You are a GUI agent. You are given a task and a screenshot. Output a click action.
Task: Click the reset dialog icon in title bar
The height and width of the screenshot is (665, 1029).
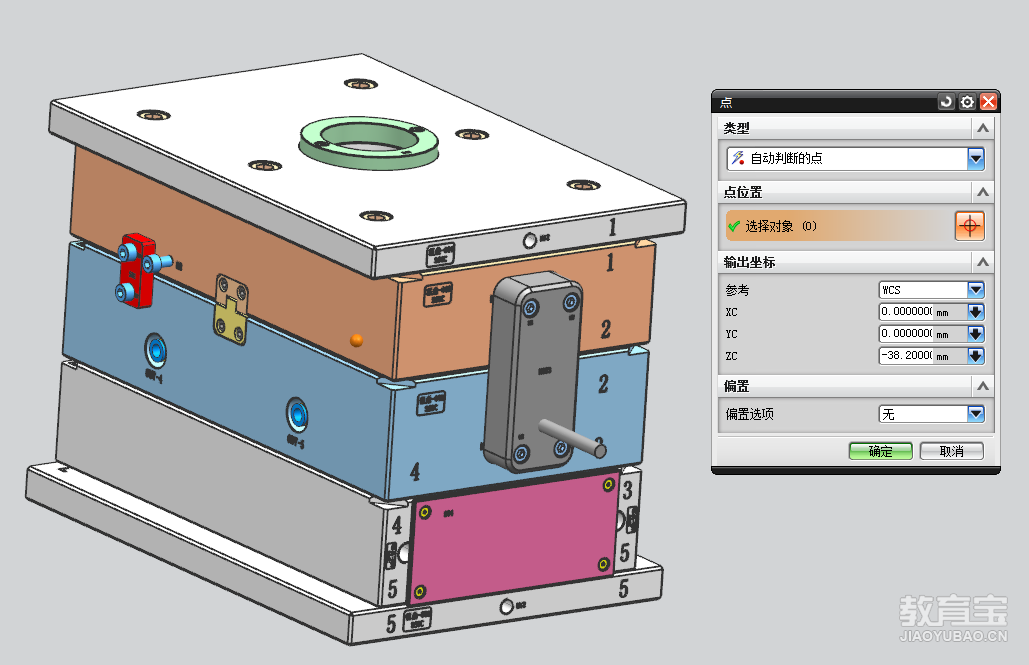946,102
